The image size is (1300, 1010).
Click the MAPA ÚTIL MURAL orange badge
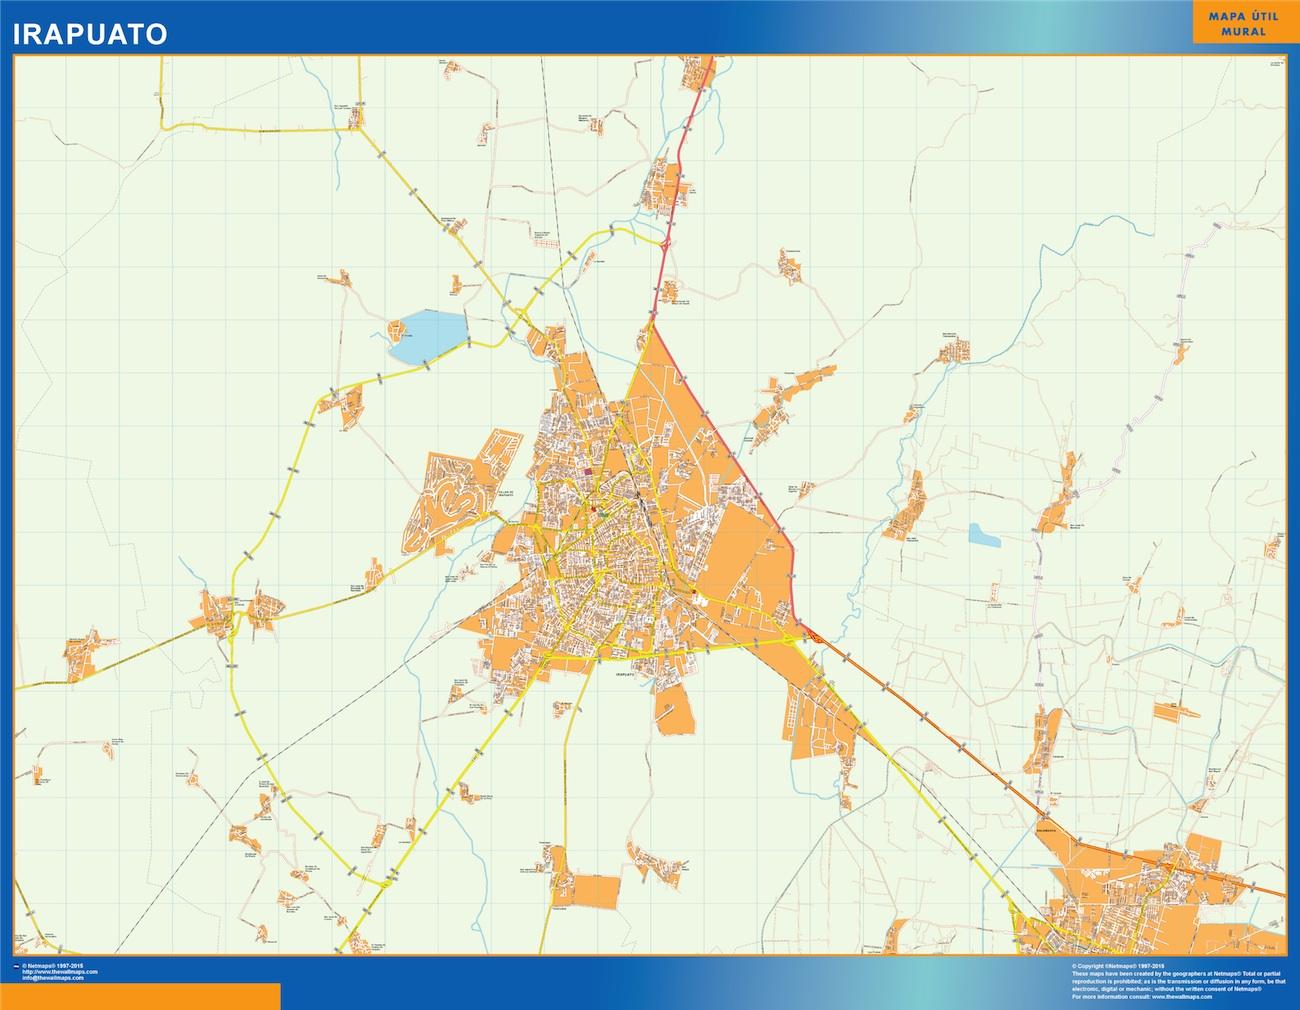pyautogui.click(x=1243, y=23)
